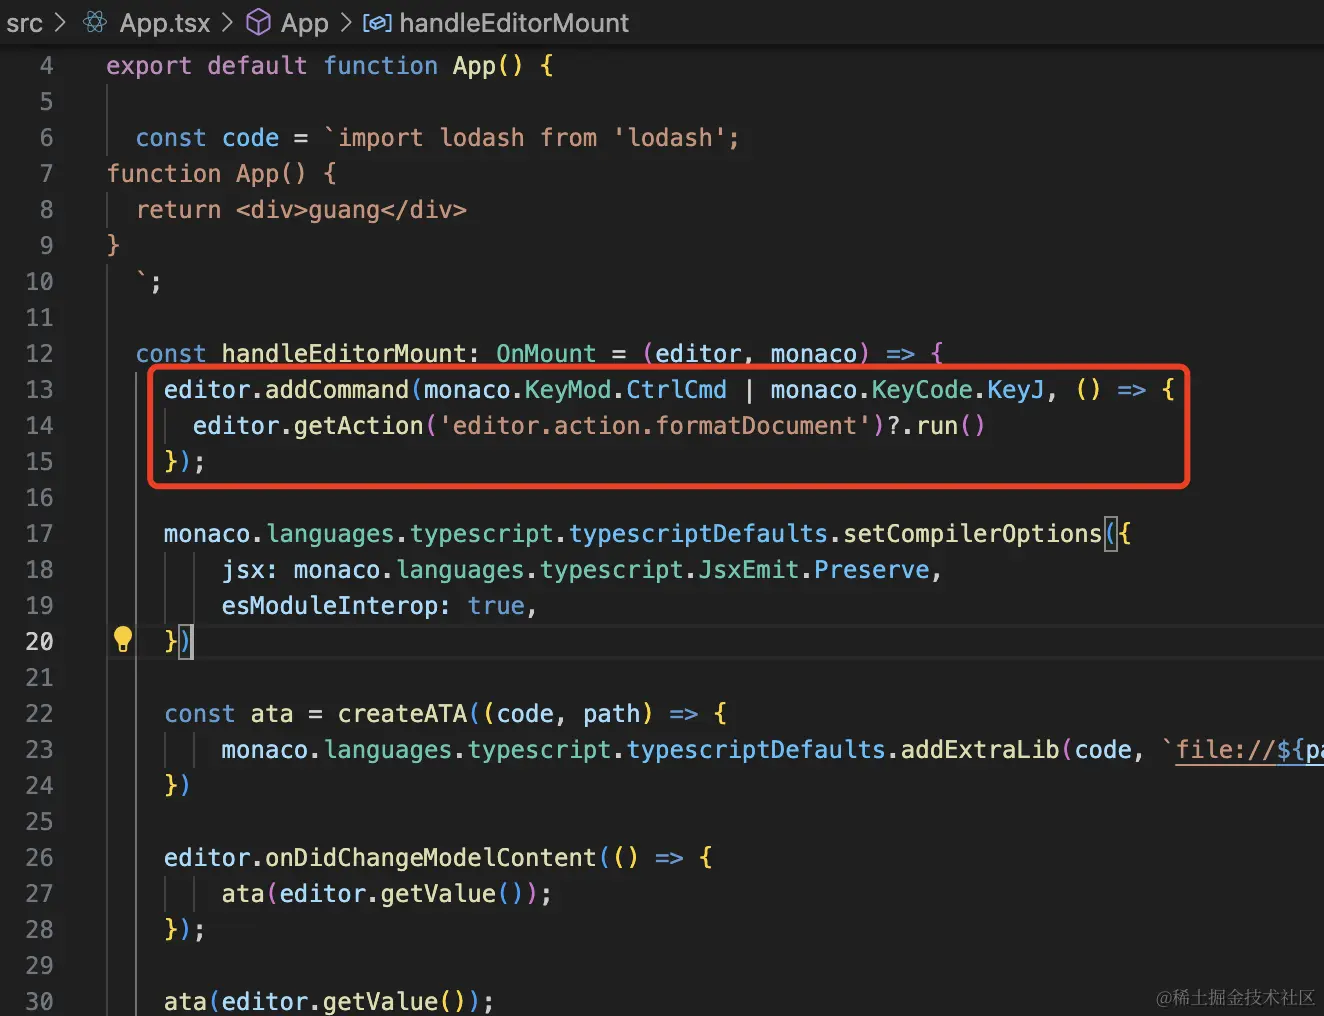Click line number 26 in the gutter
This screenshot has width=1324, height=1016.
(39, 858)
